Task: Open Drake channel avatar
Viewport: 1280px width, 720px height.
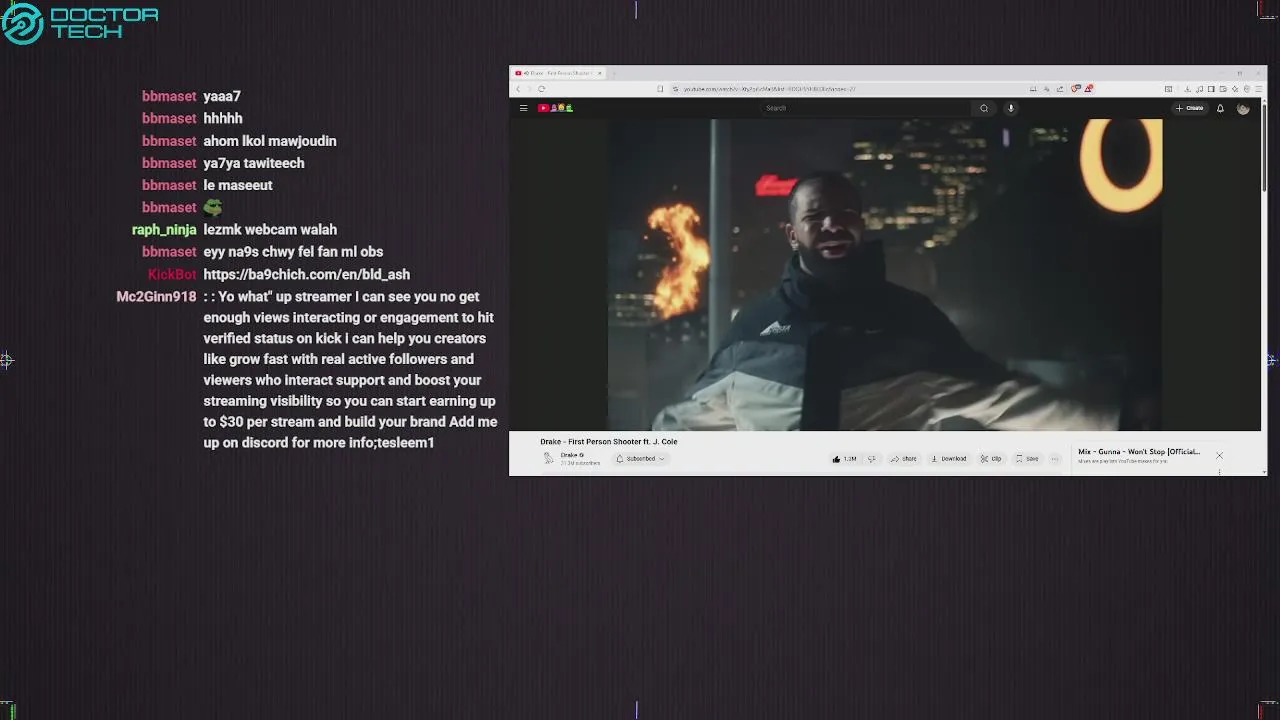Action: pyautogui.click(x=548, y=458)
